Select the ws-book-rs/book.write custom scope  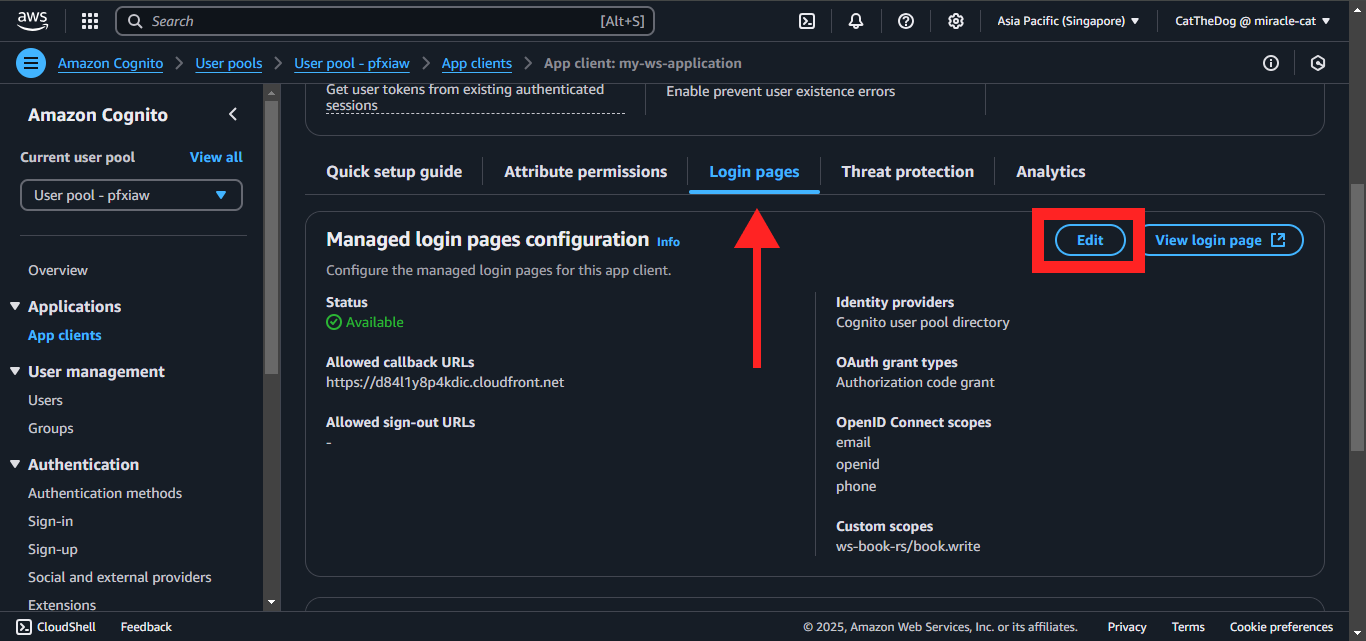pyautogui.click(x=908, y=546)
